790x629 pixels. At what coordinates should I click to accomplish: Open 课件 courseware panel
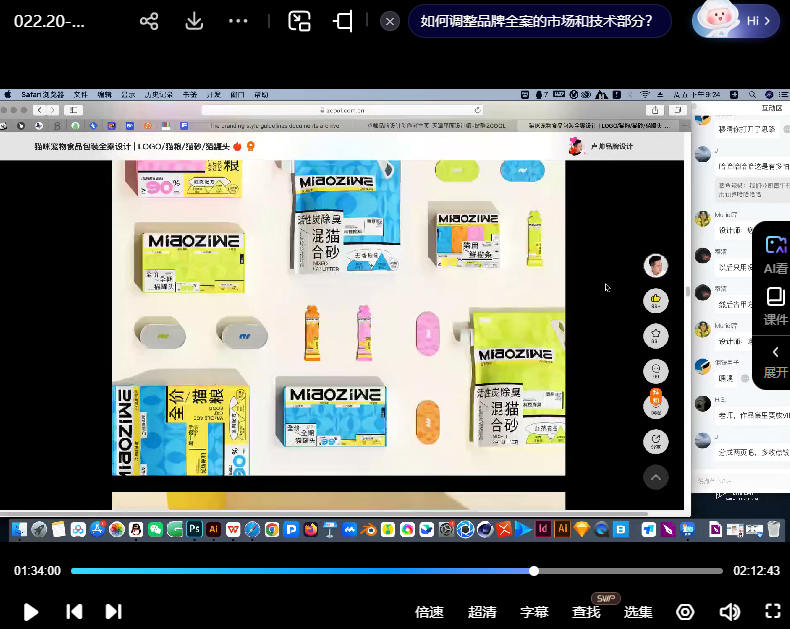tap(775, 306)
